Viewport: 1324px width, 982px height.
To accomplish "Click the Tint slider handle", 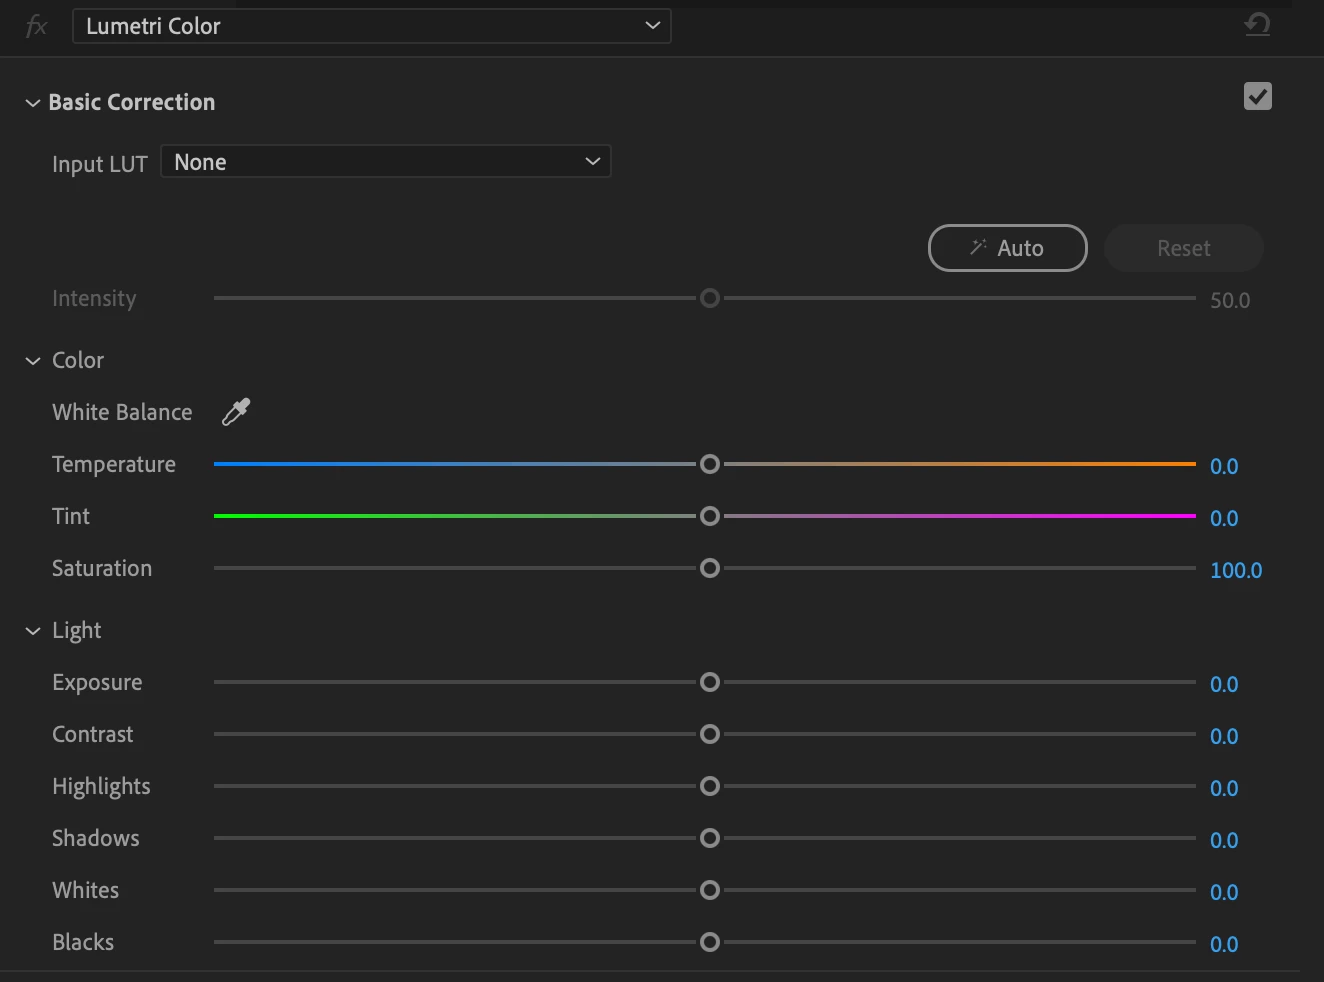I will point(710,516).
